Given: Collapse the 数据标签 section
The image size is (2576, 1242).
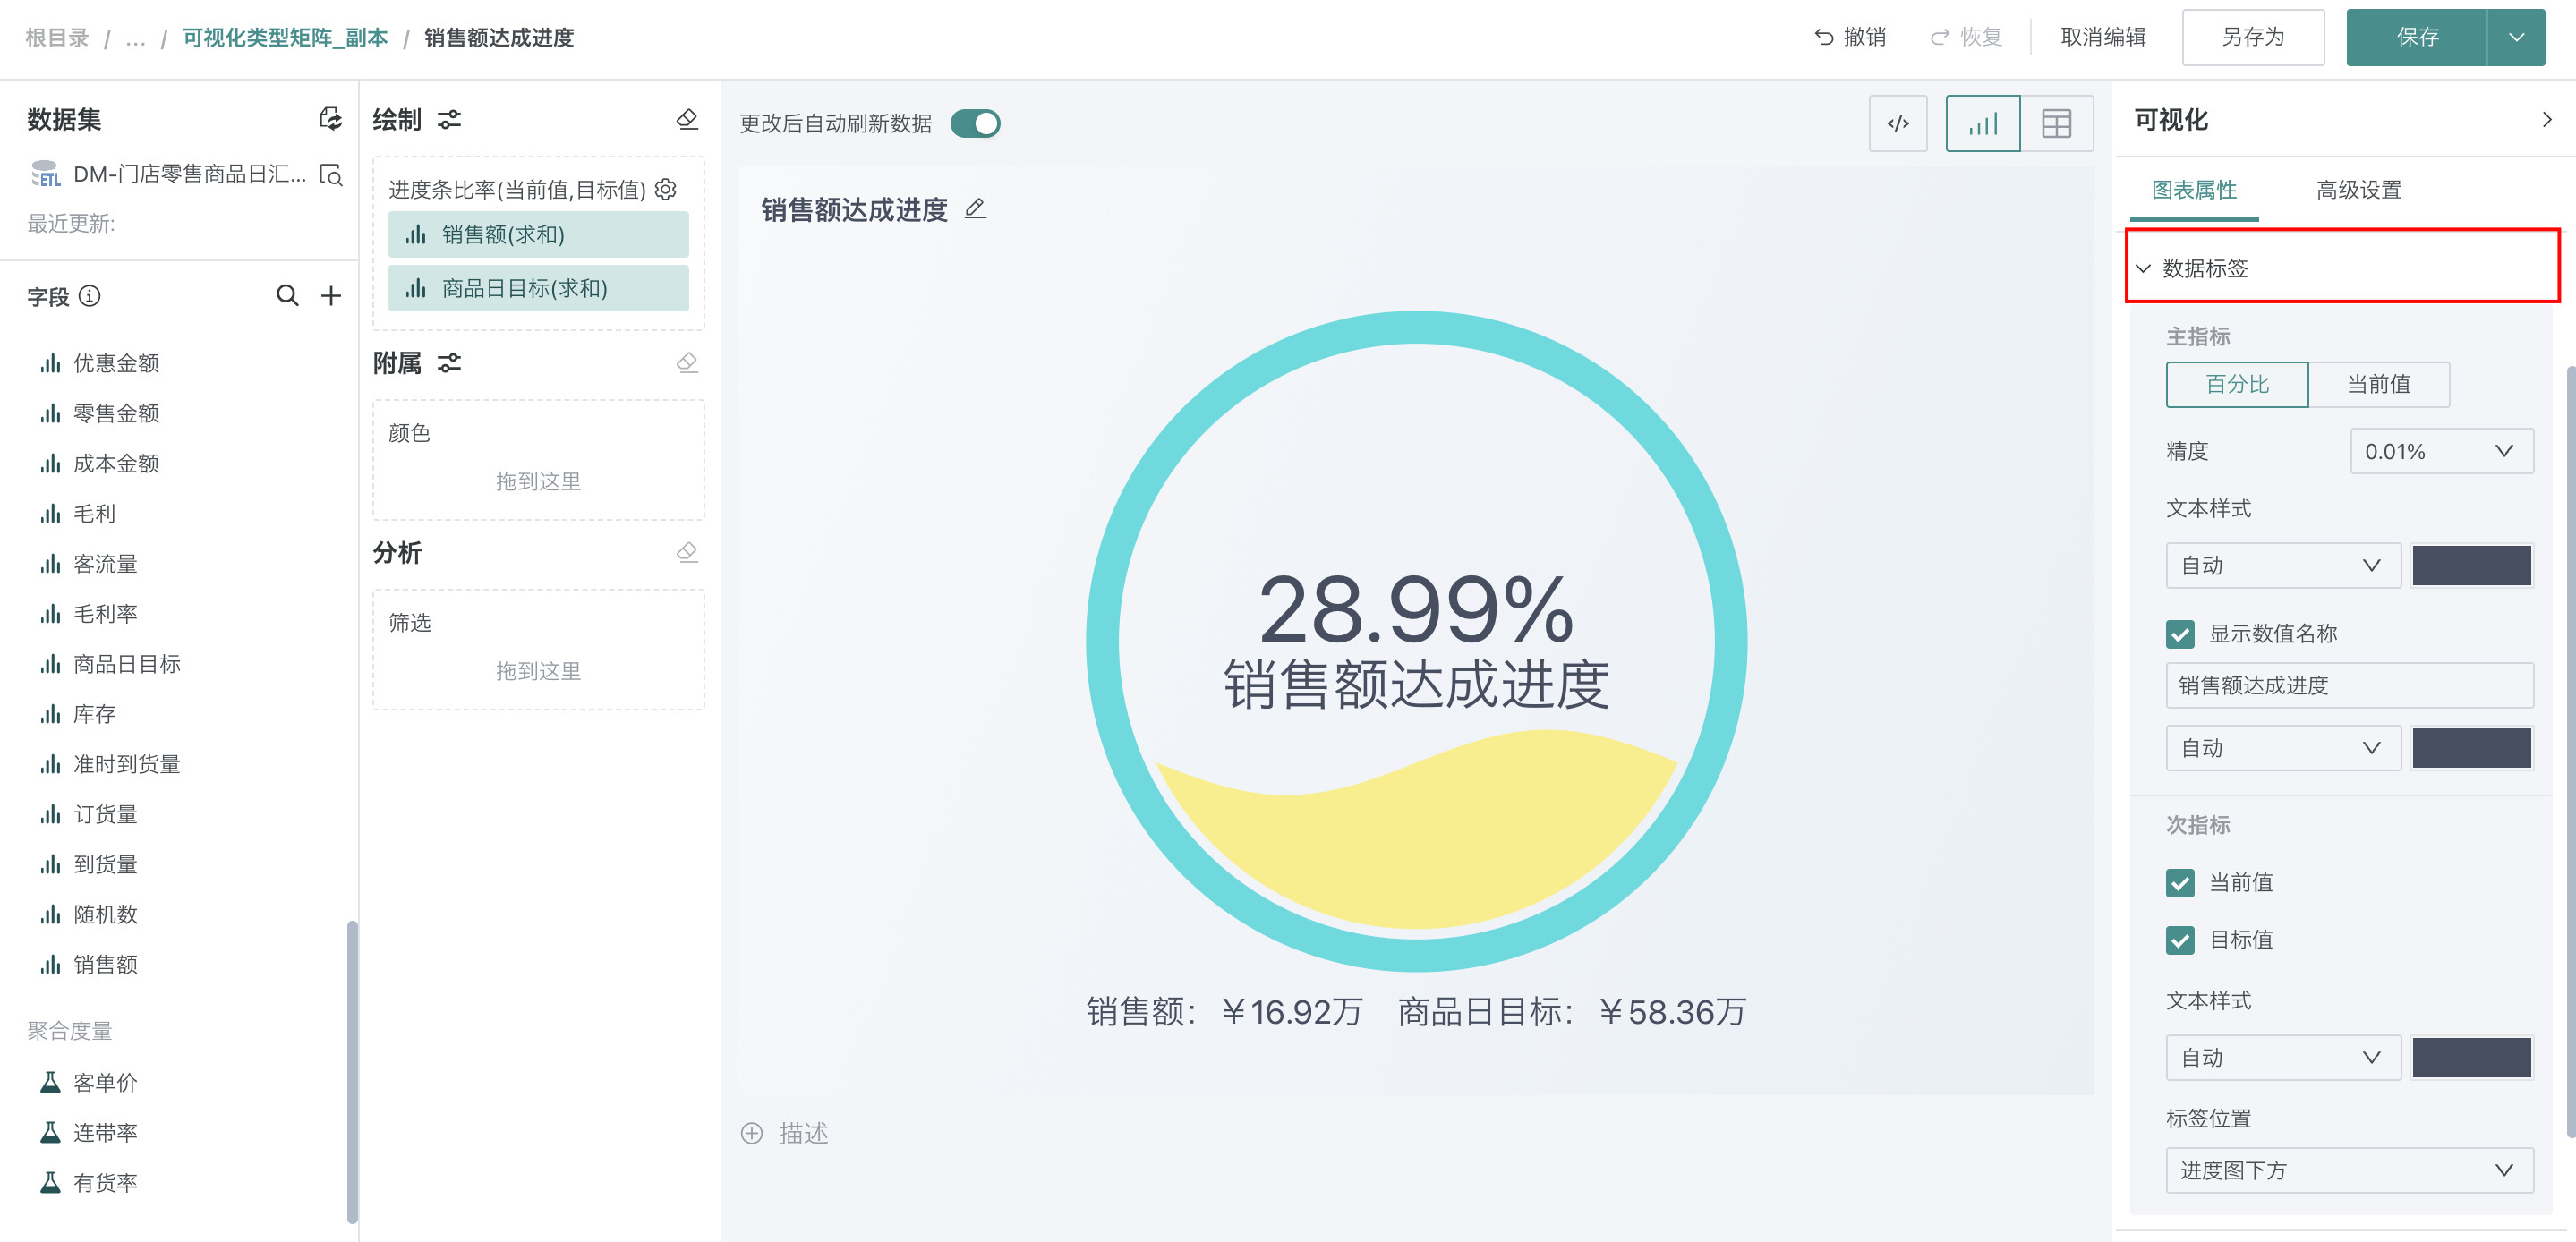Looking at the screenshot, I should [2144, 268].
